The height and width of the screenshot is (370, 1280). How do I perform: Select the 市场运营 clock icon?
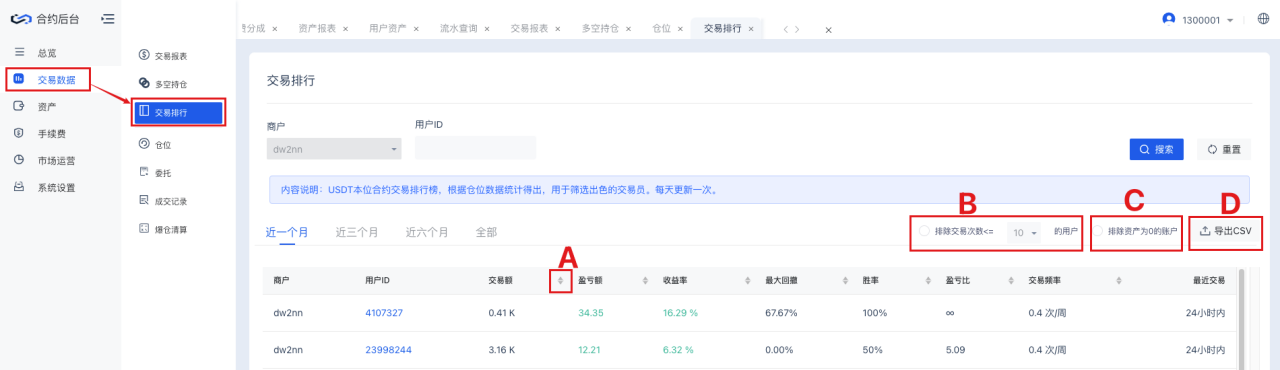coord(19,159)
